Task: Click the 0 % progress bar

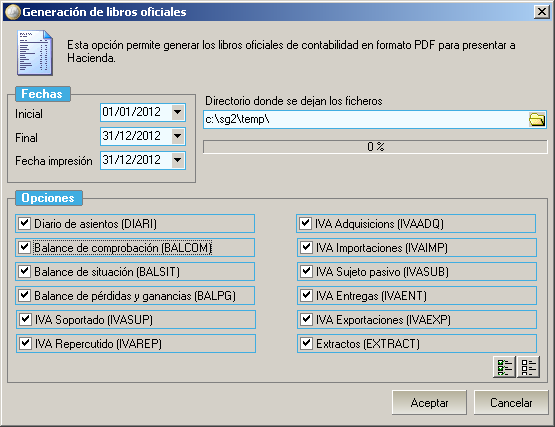Action: pos(375,147)
